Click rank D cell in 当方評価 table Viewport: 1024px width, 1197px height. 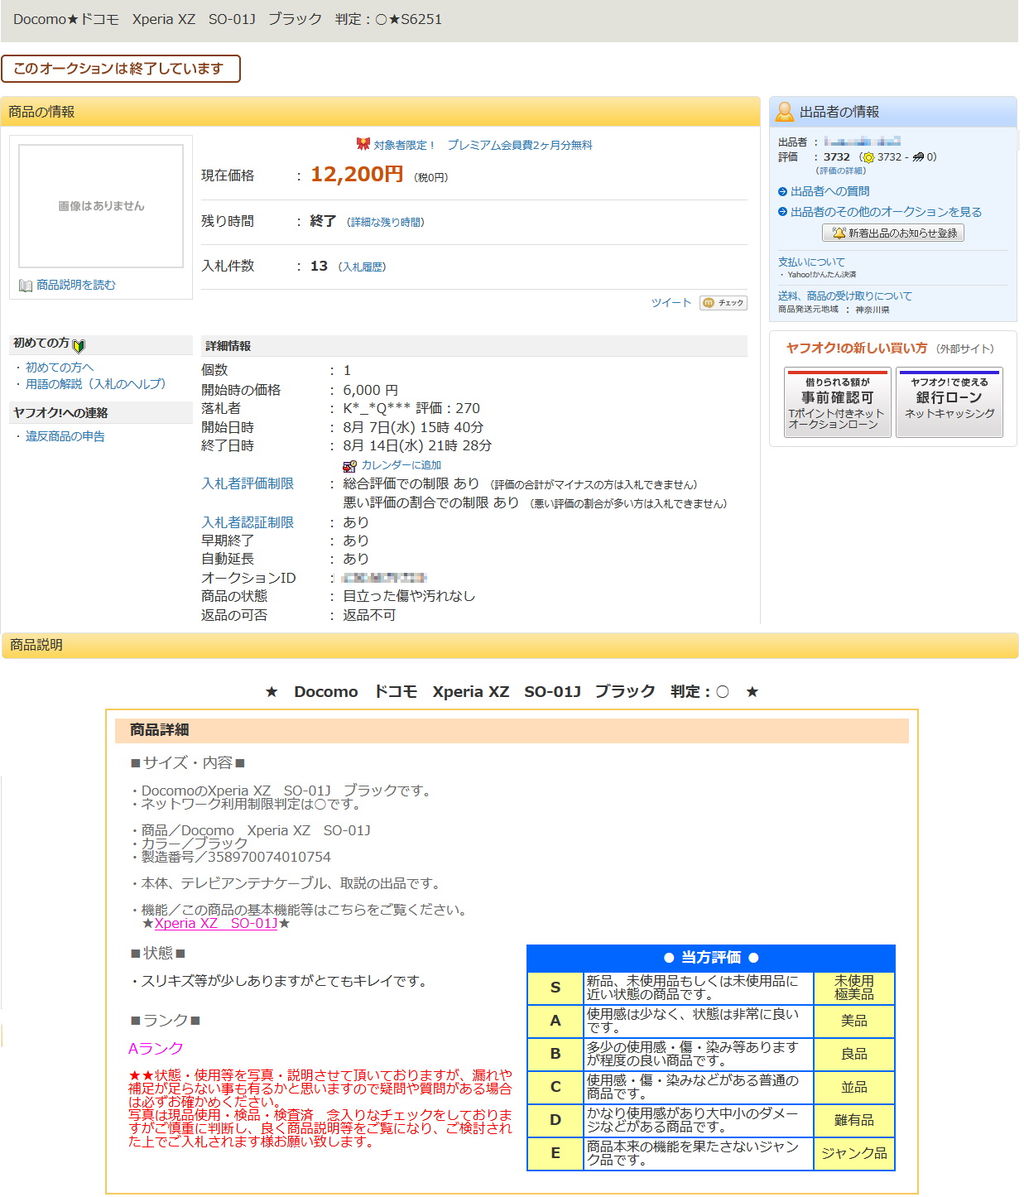(555, 1121)
